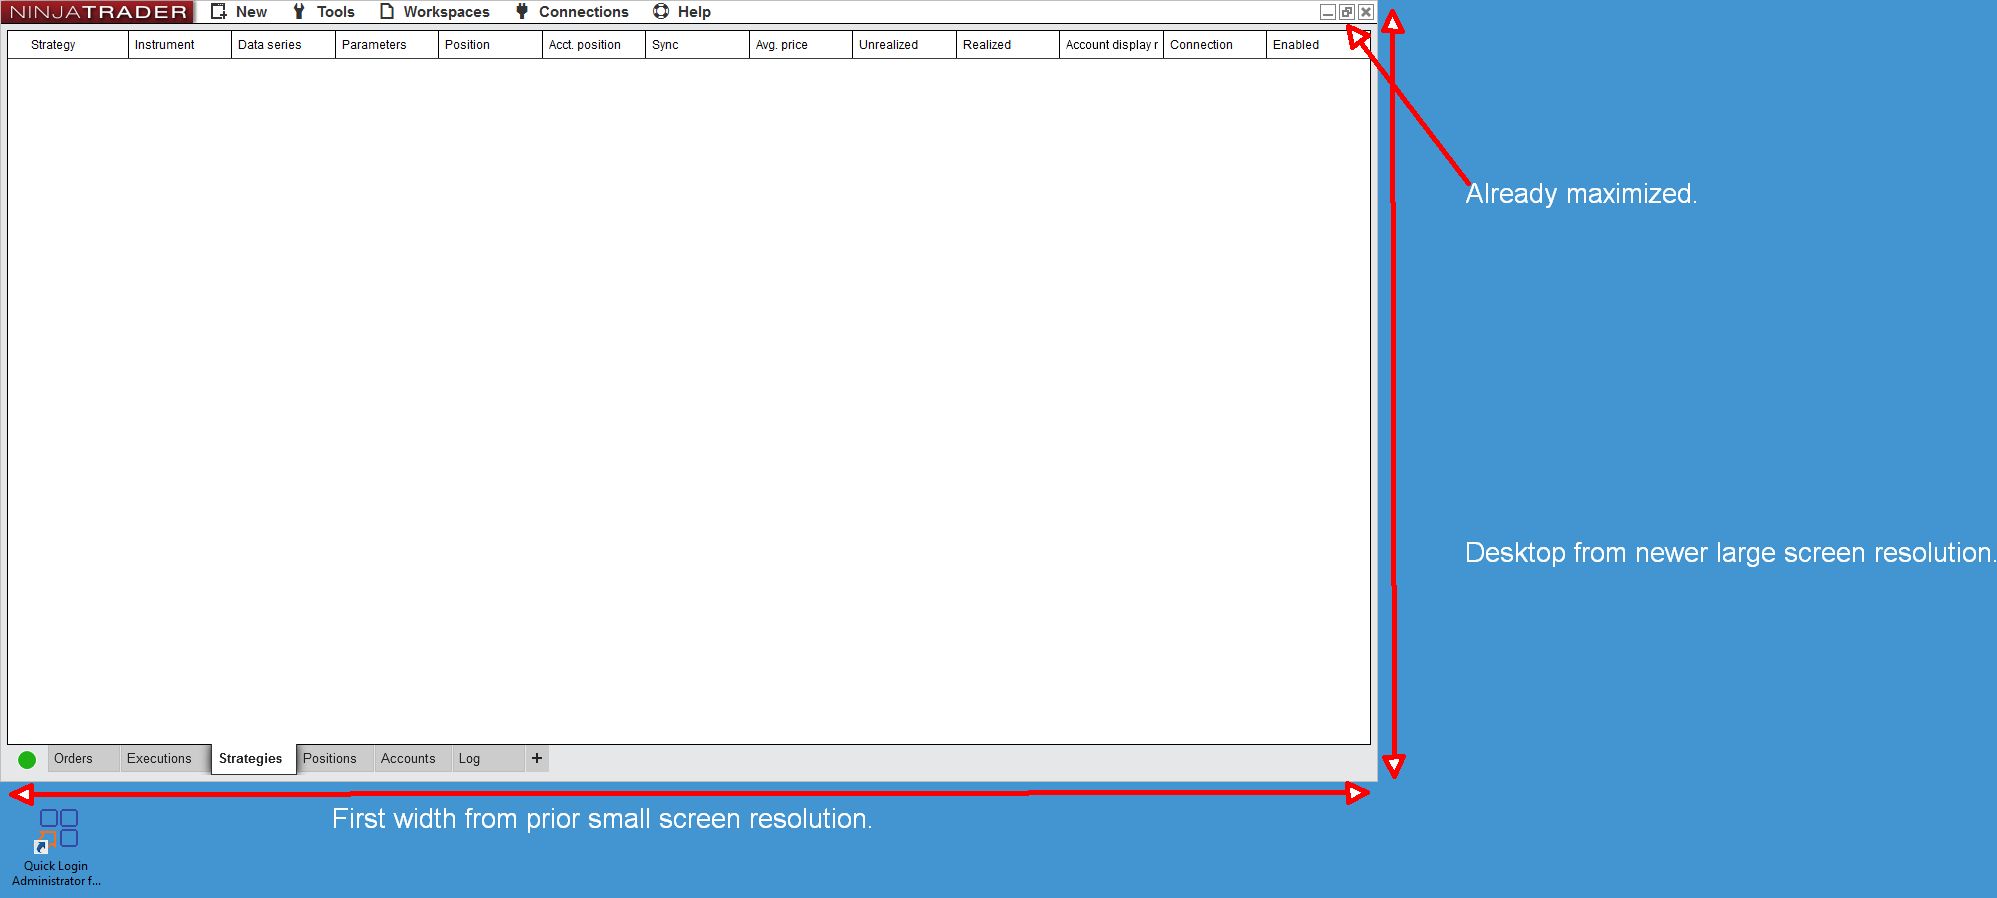Viewport: 1997px width, 898px height.
Task: Click the Avg. price column header
Action: (801, 45)
